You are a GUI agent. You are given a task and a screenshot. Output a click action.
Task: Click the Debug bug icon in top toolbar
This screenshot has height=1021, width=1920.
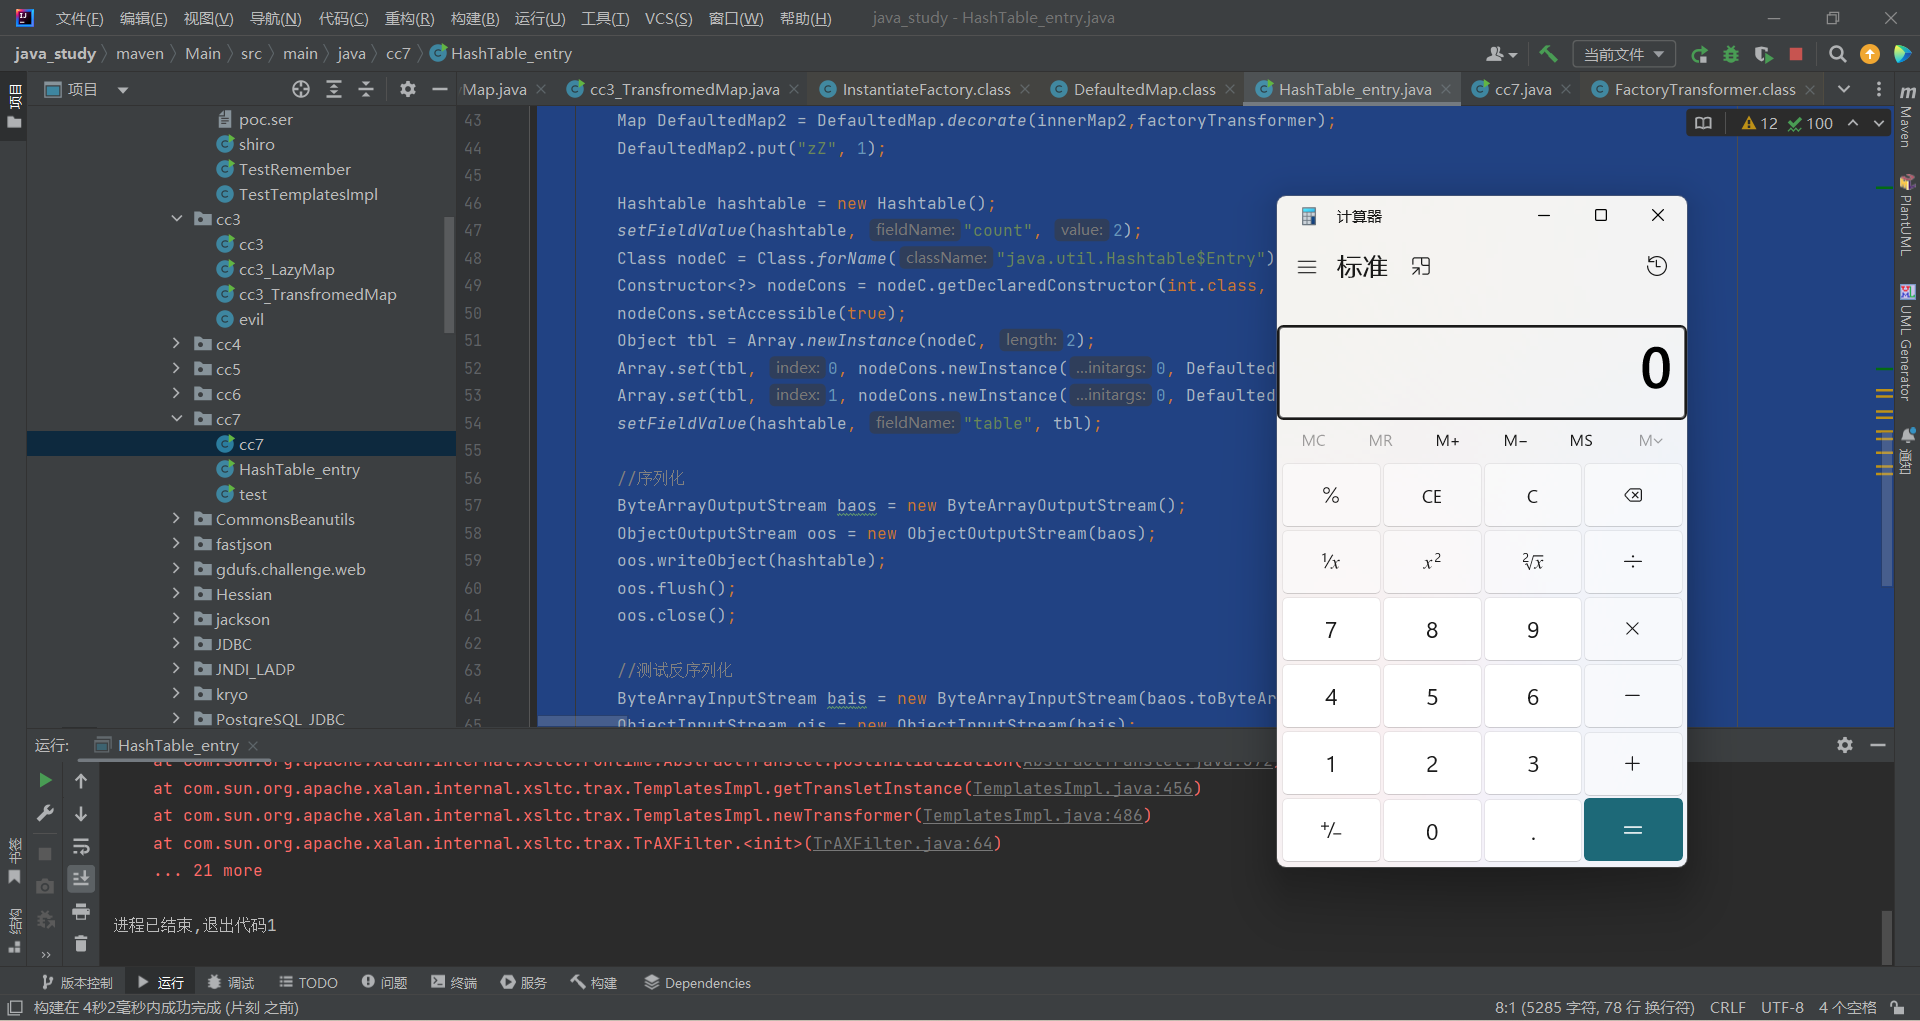pyautogui.click(x=1731, y=54)
